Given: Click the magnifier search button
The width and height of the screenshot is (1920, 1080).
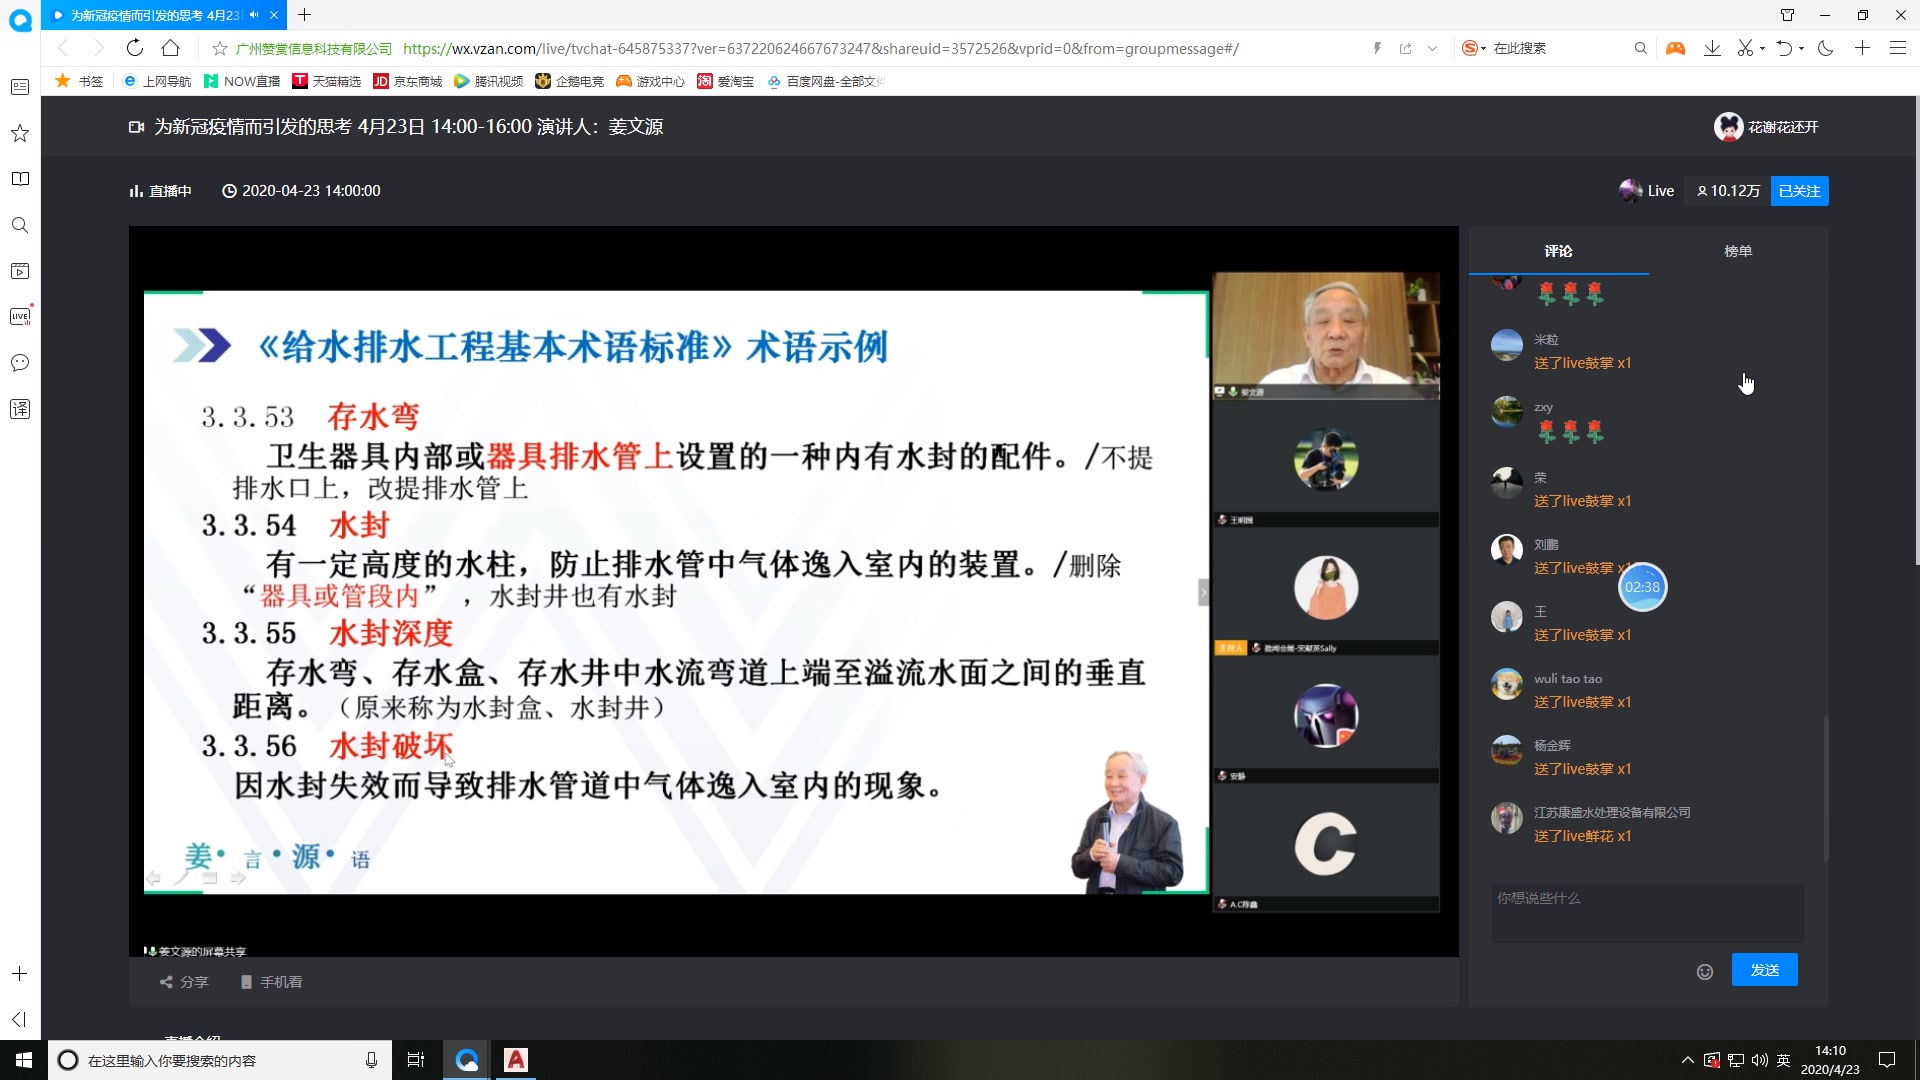Looking at the screenshot, I should coord(1640,48).
